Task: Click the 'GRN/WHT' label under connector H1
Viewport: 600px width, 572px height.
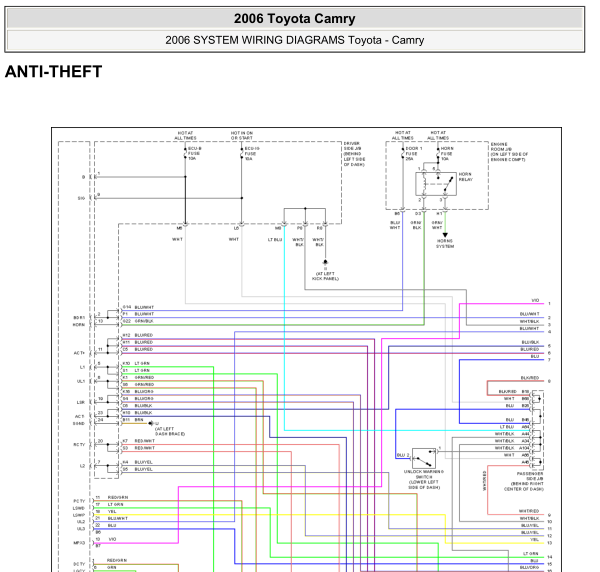Action: click(437, 225)
